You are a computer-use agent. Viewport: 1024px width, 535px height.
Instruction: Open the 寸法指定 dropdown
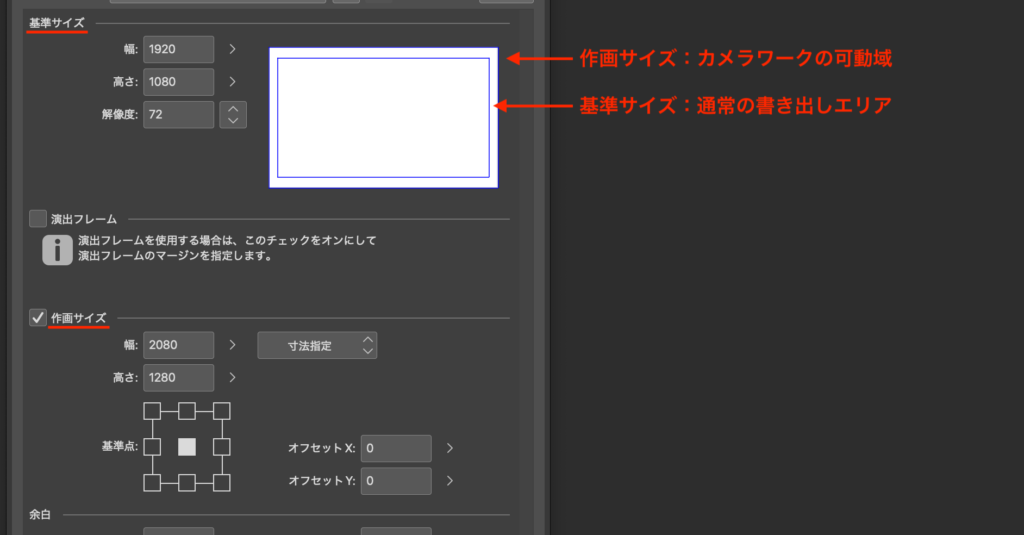click(317, 346)
